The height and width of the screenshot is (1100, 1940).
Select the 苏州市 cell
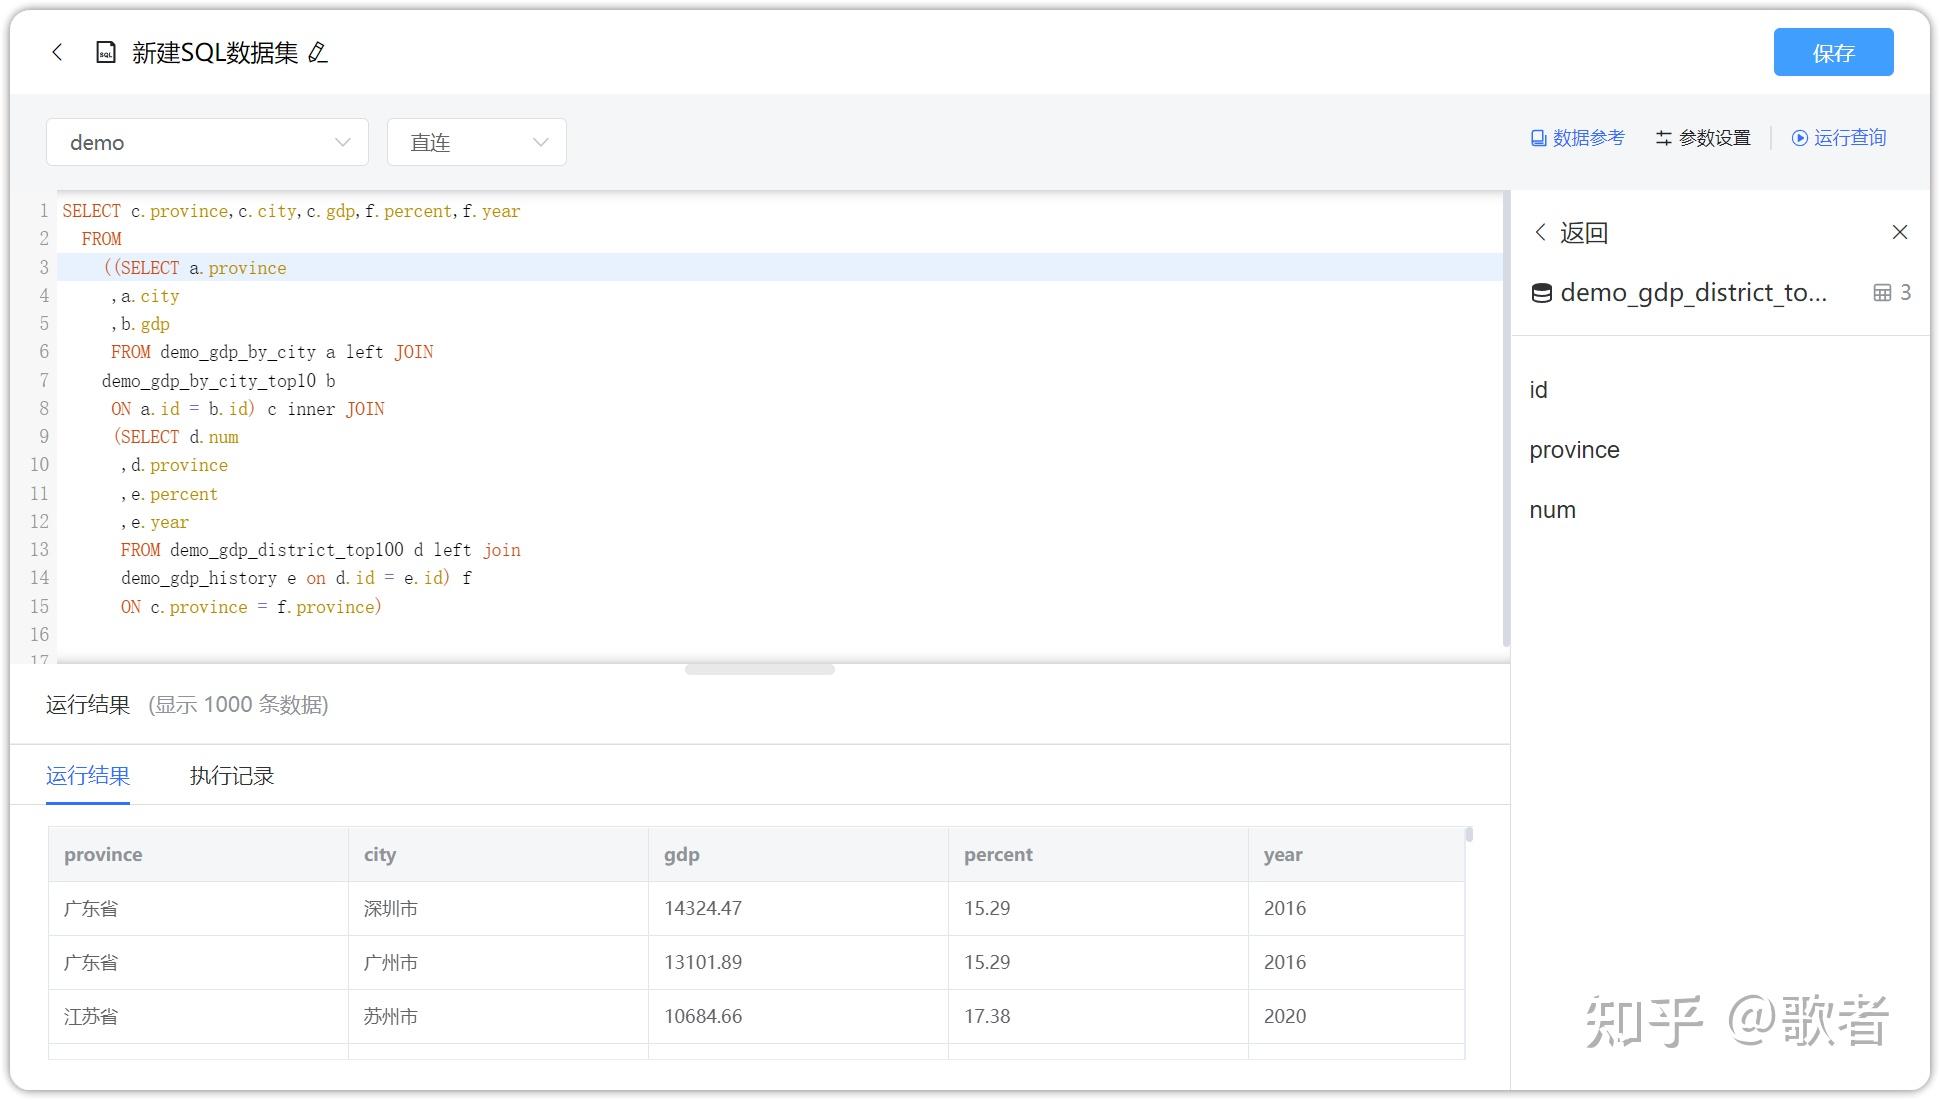[x=498, y=1016]
